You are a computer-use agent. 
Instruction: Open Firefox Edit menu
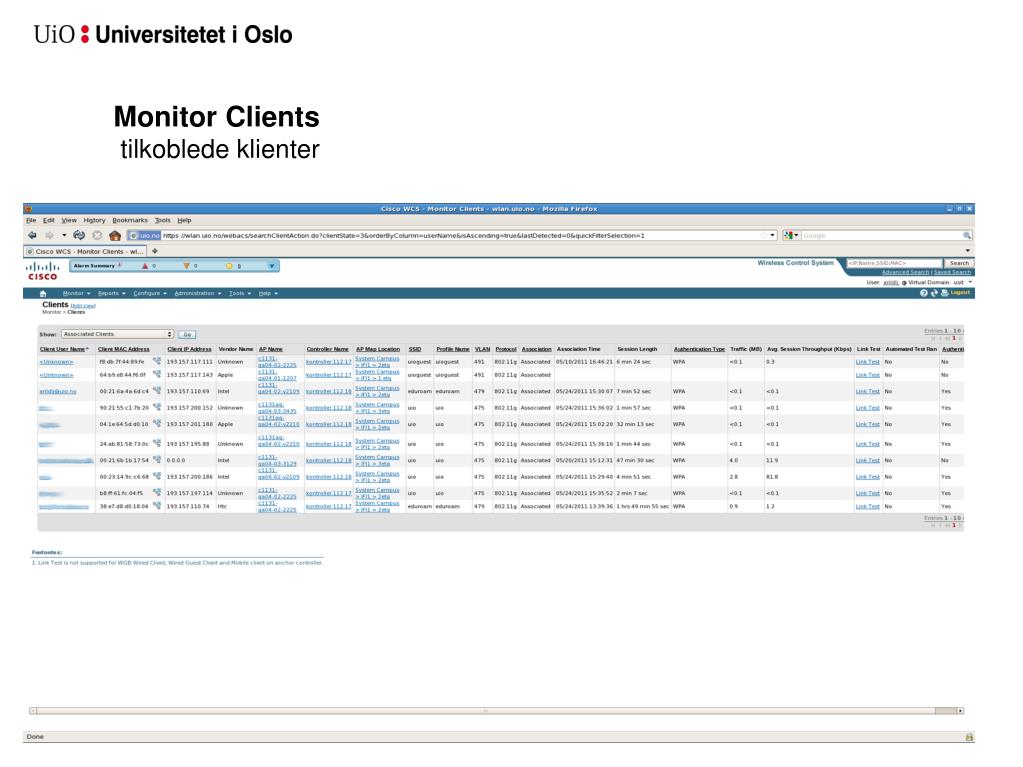[x=49, y=220]
